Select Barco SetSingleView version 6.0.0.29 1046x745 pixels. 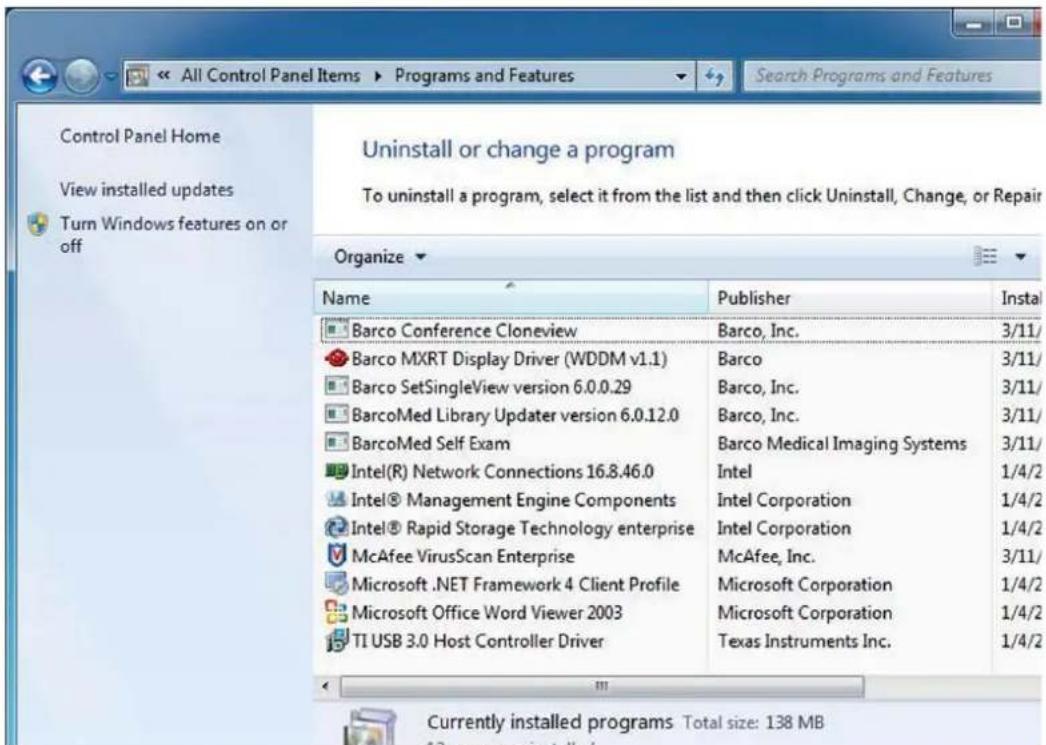click(x=491, y=387)
